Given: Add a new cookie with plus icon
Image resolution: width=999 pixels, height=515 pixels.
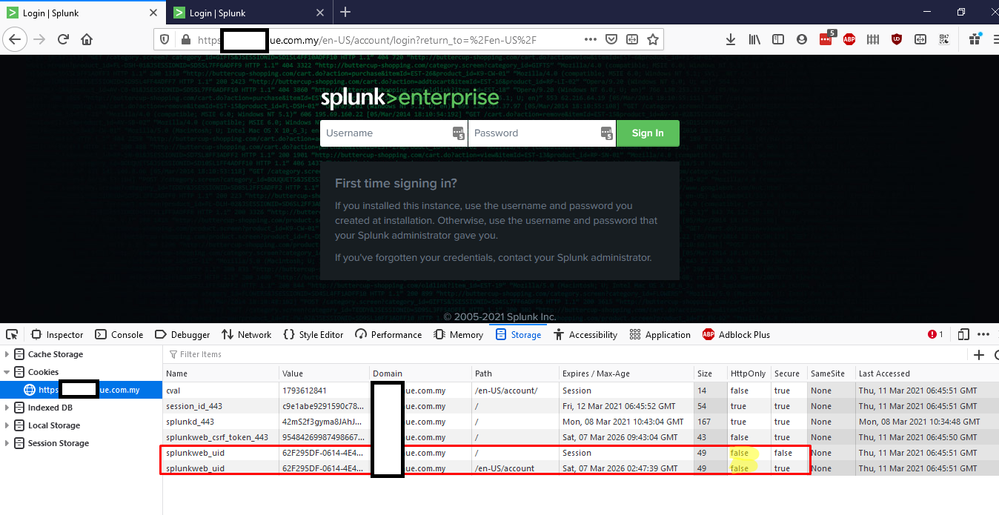Looking at the screenshot, I should point(978,355).
